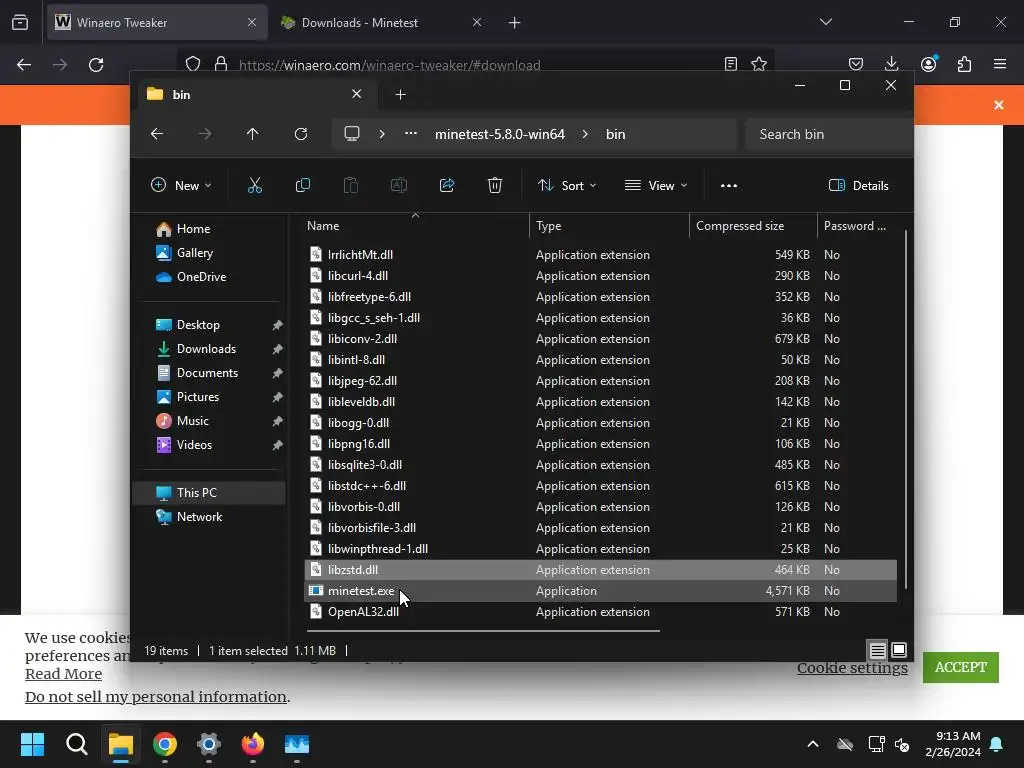The height and width of the screenshot is (768, 1024).
Task: Click the Paste clipboard icon
Action: (351, 185)
